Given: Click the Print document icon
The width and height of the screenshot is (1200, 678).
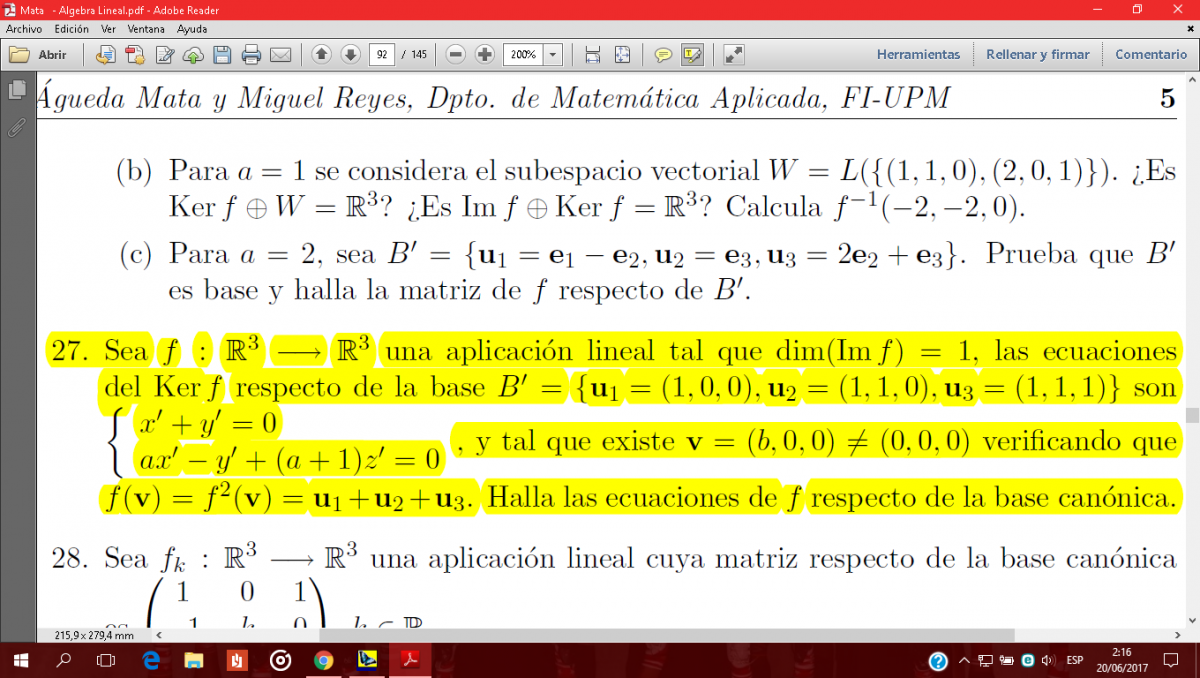Looking at the screenshot, I should click(251, 54).
